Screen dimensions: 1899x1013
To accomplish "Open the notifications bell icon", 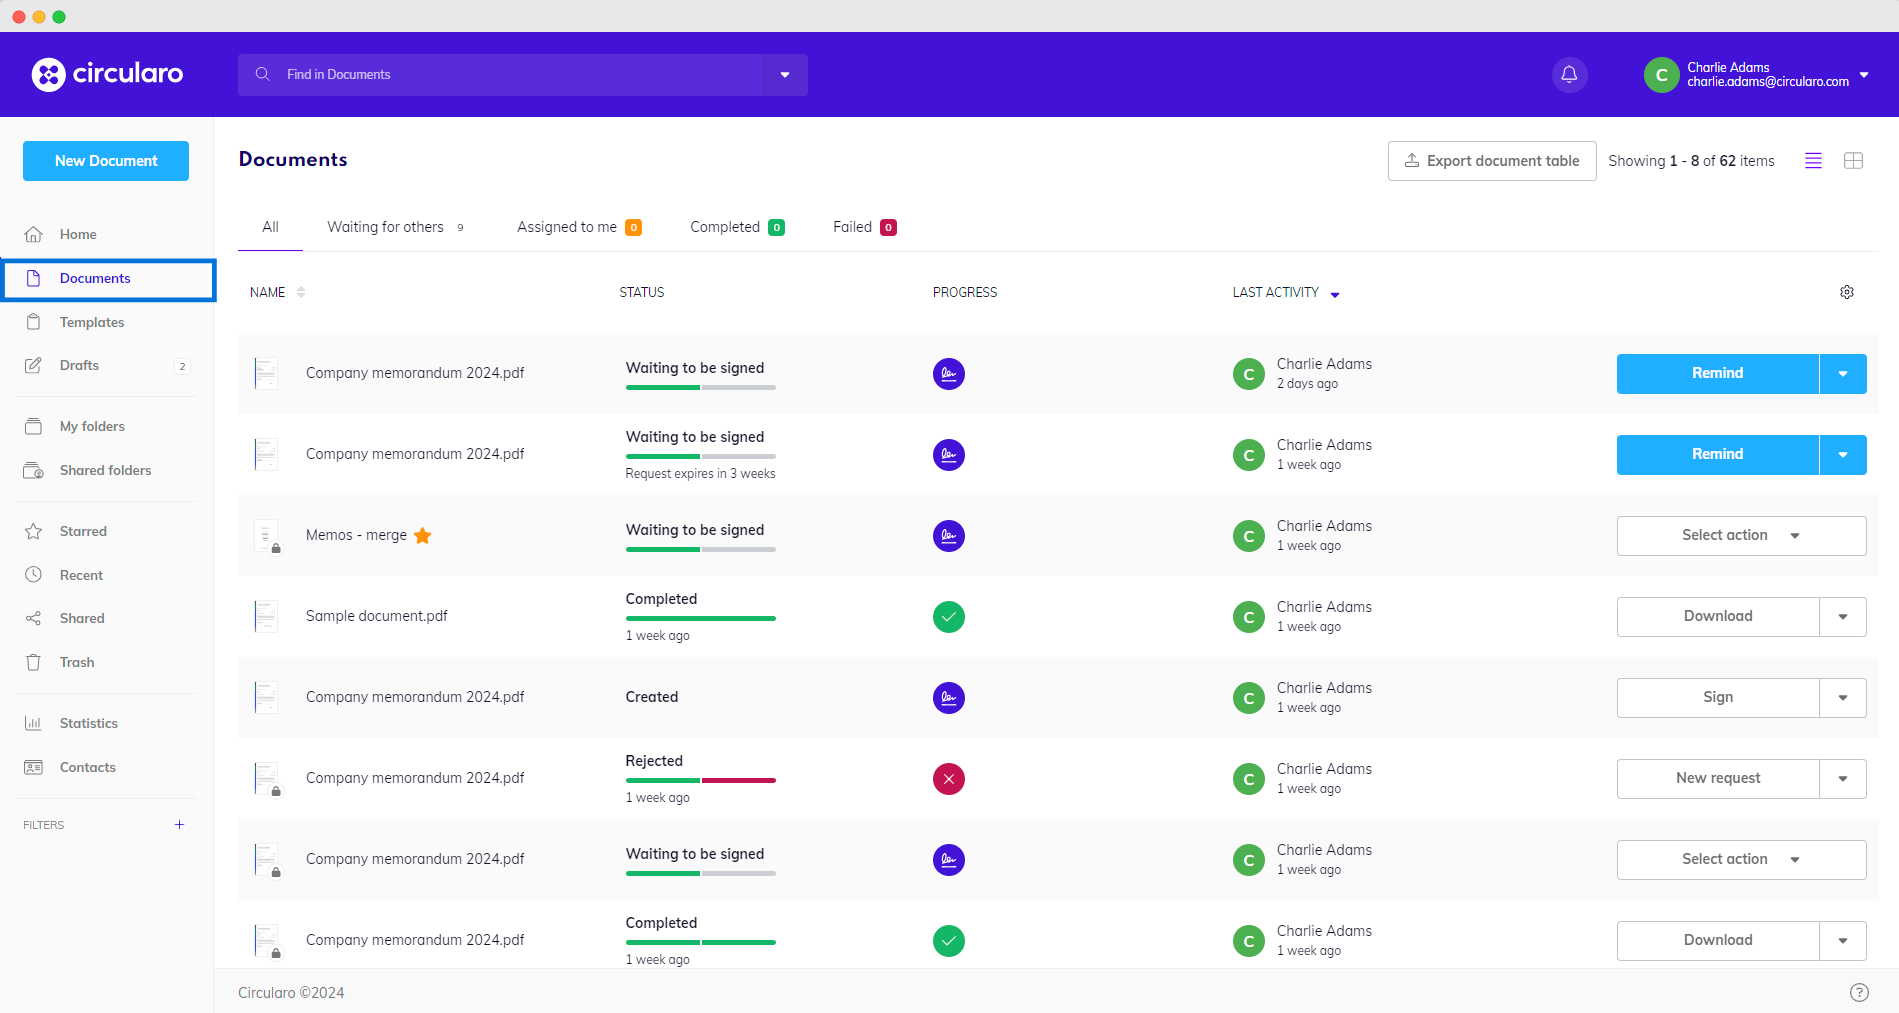I will click(1569, 75).
